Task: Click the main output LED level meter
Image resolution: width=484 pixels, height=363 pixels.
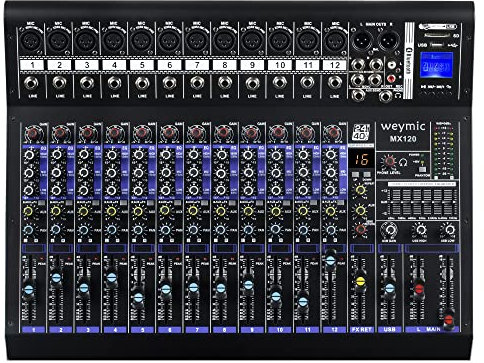Action: click(x=444, y=150)
